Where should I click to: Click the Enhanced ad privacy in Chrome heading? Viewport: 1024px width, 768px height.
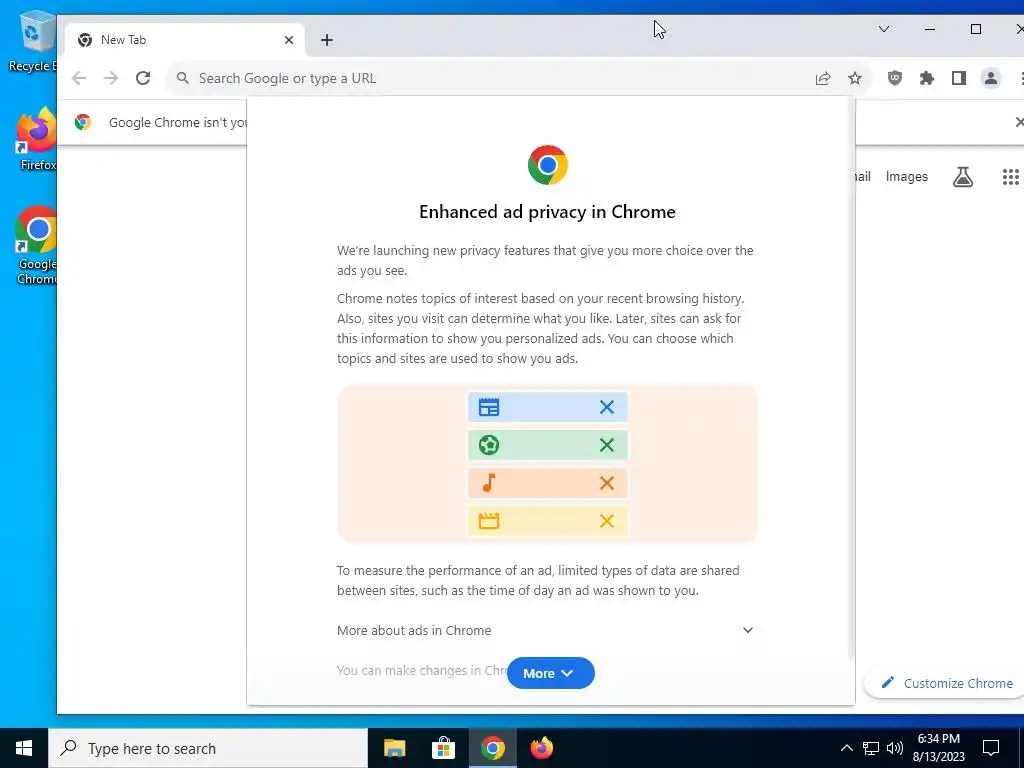tap(547, 212)
